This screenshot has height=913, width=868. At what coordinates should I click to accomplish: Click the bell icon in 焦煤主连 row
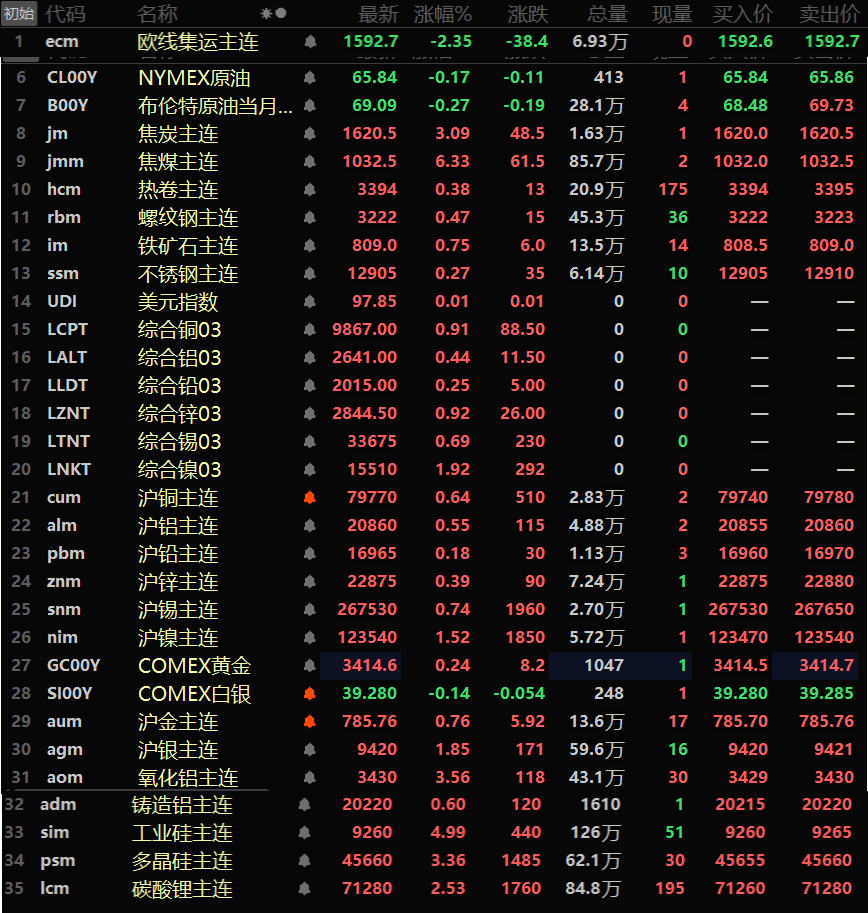310,162
